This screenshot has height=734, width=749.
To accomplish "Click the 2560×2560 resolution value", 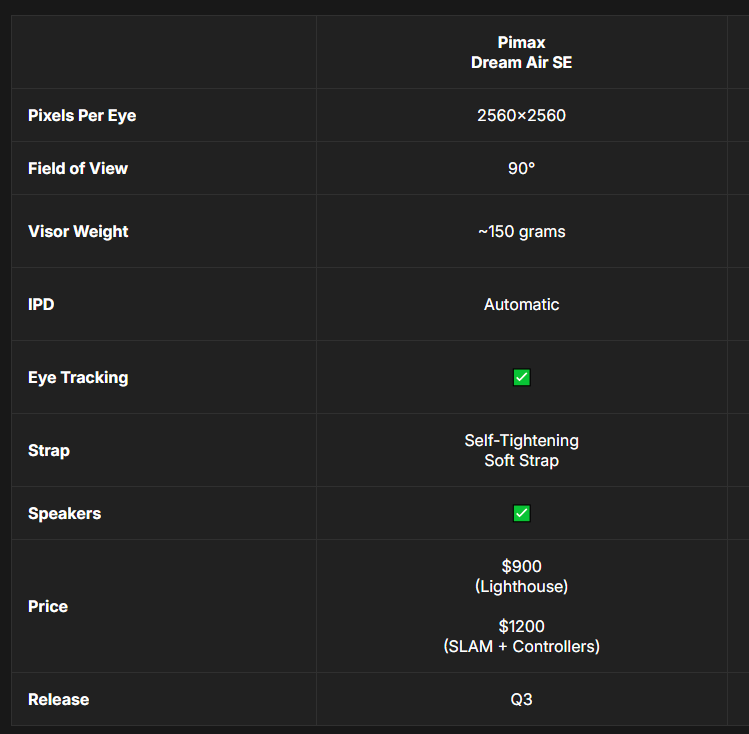I will [x=521, y=116].
